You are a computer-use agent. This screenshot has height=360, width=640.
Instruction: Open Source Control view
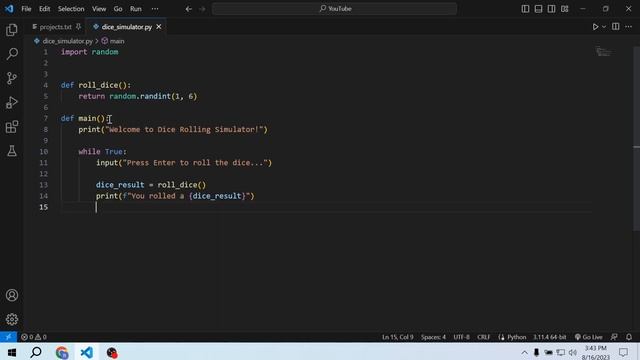pos(12,78)
